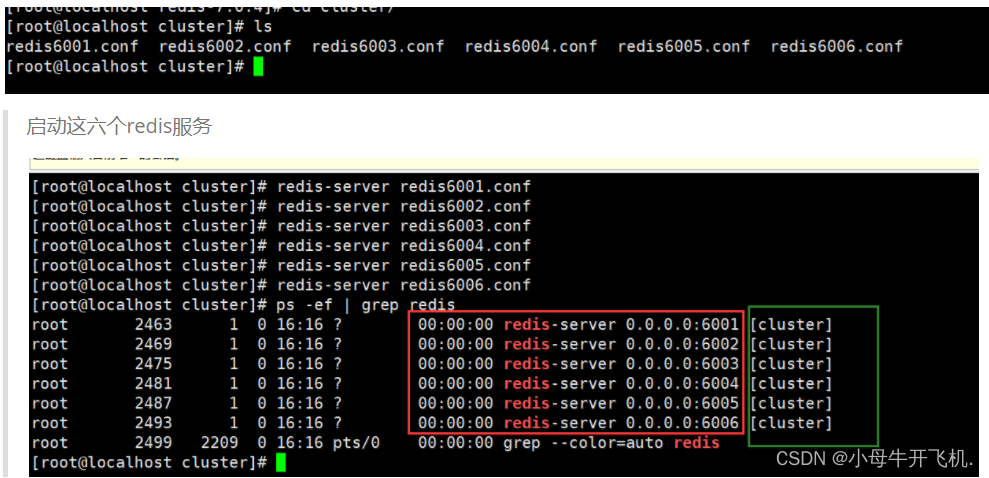Click [cluster] label on the 6006 row
989x478 pixels.
[791, 423]
